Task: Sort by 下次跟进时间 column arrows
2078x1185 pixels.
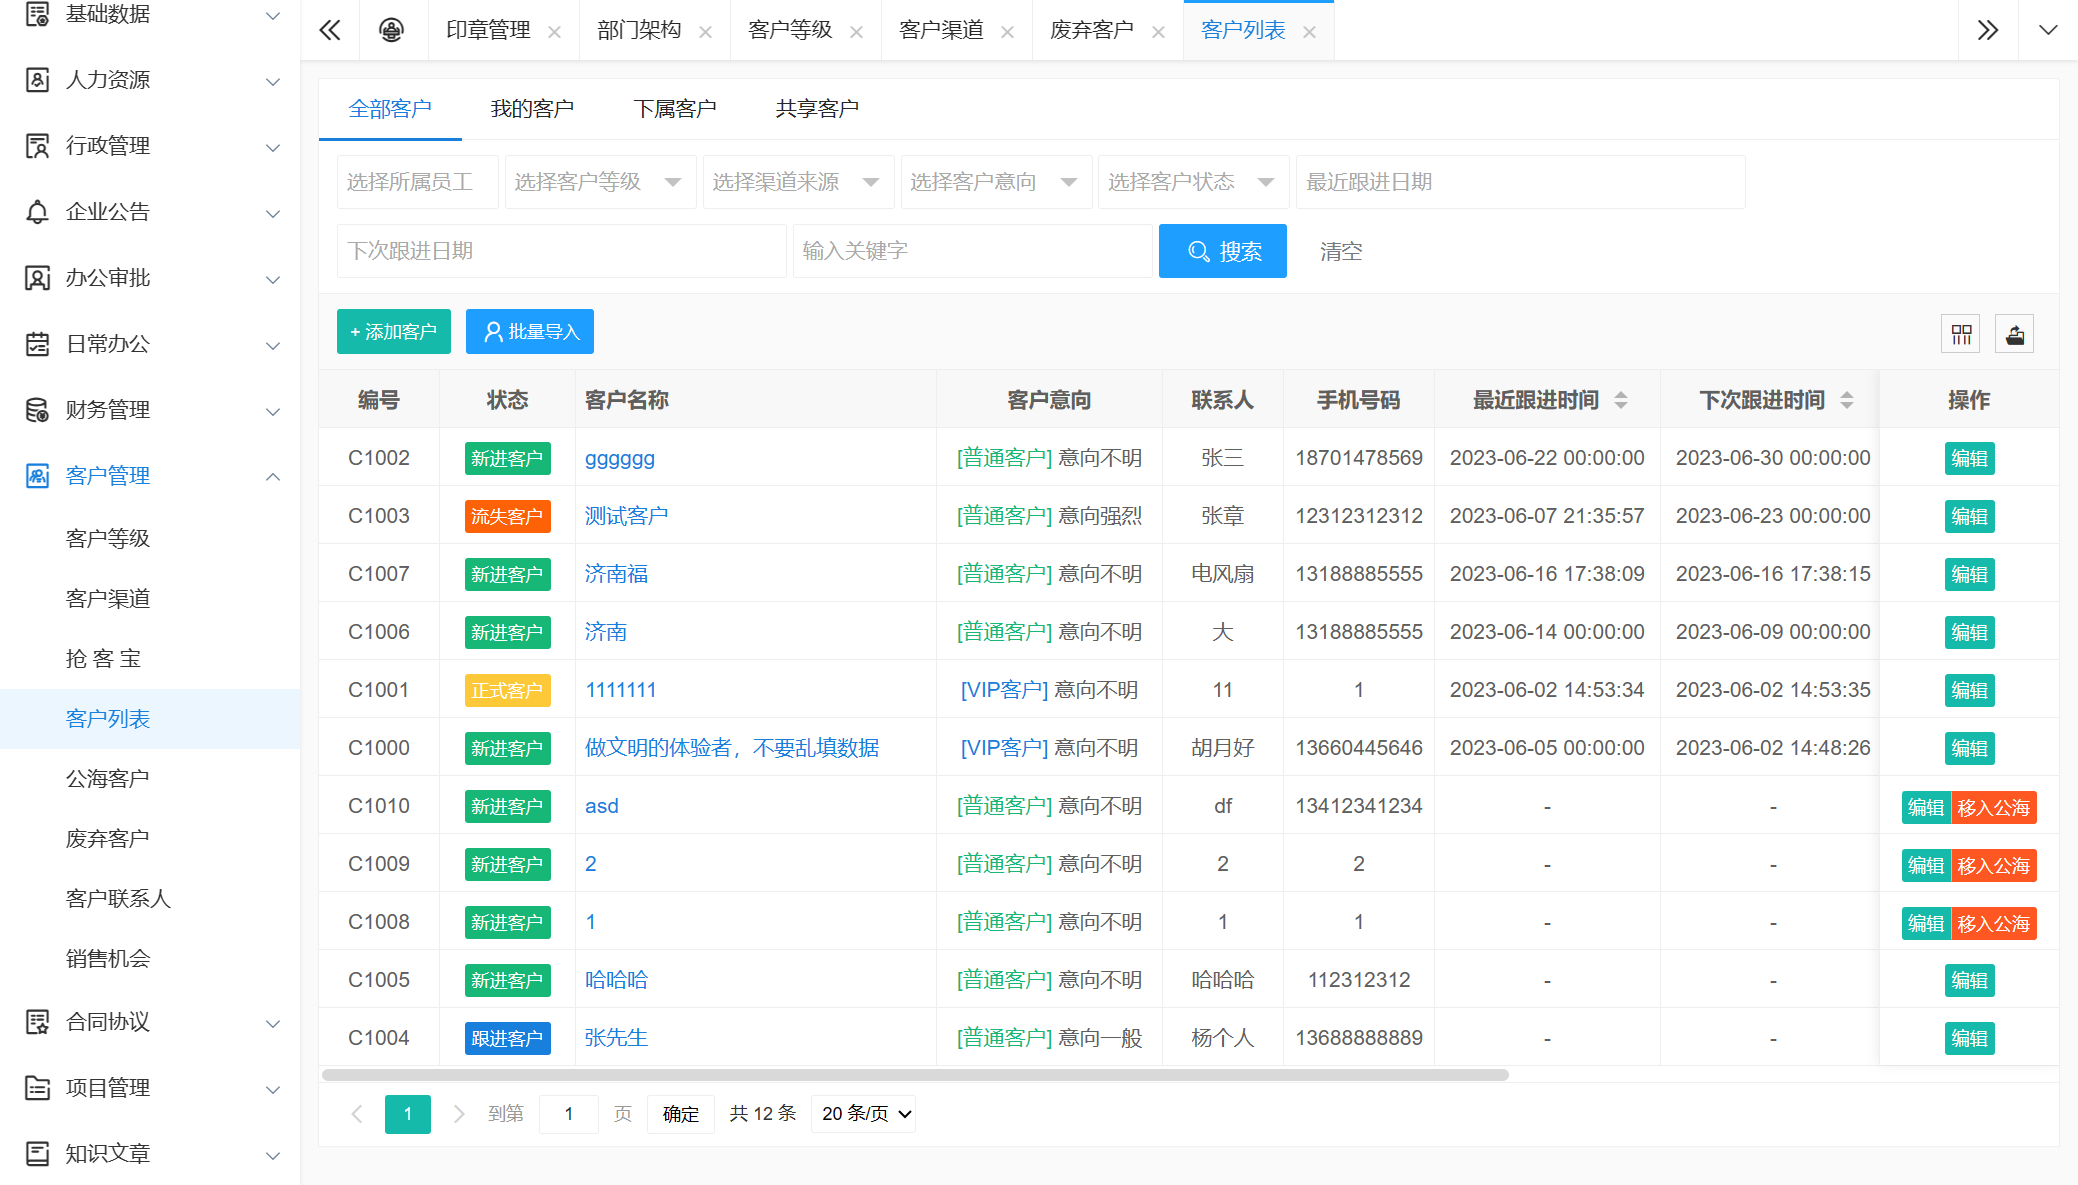Action: (x=1847, y=400)
